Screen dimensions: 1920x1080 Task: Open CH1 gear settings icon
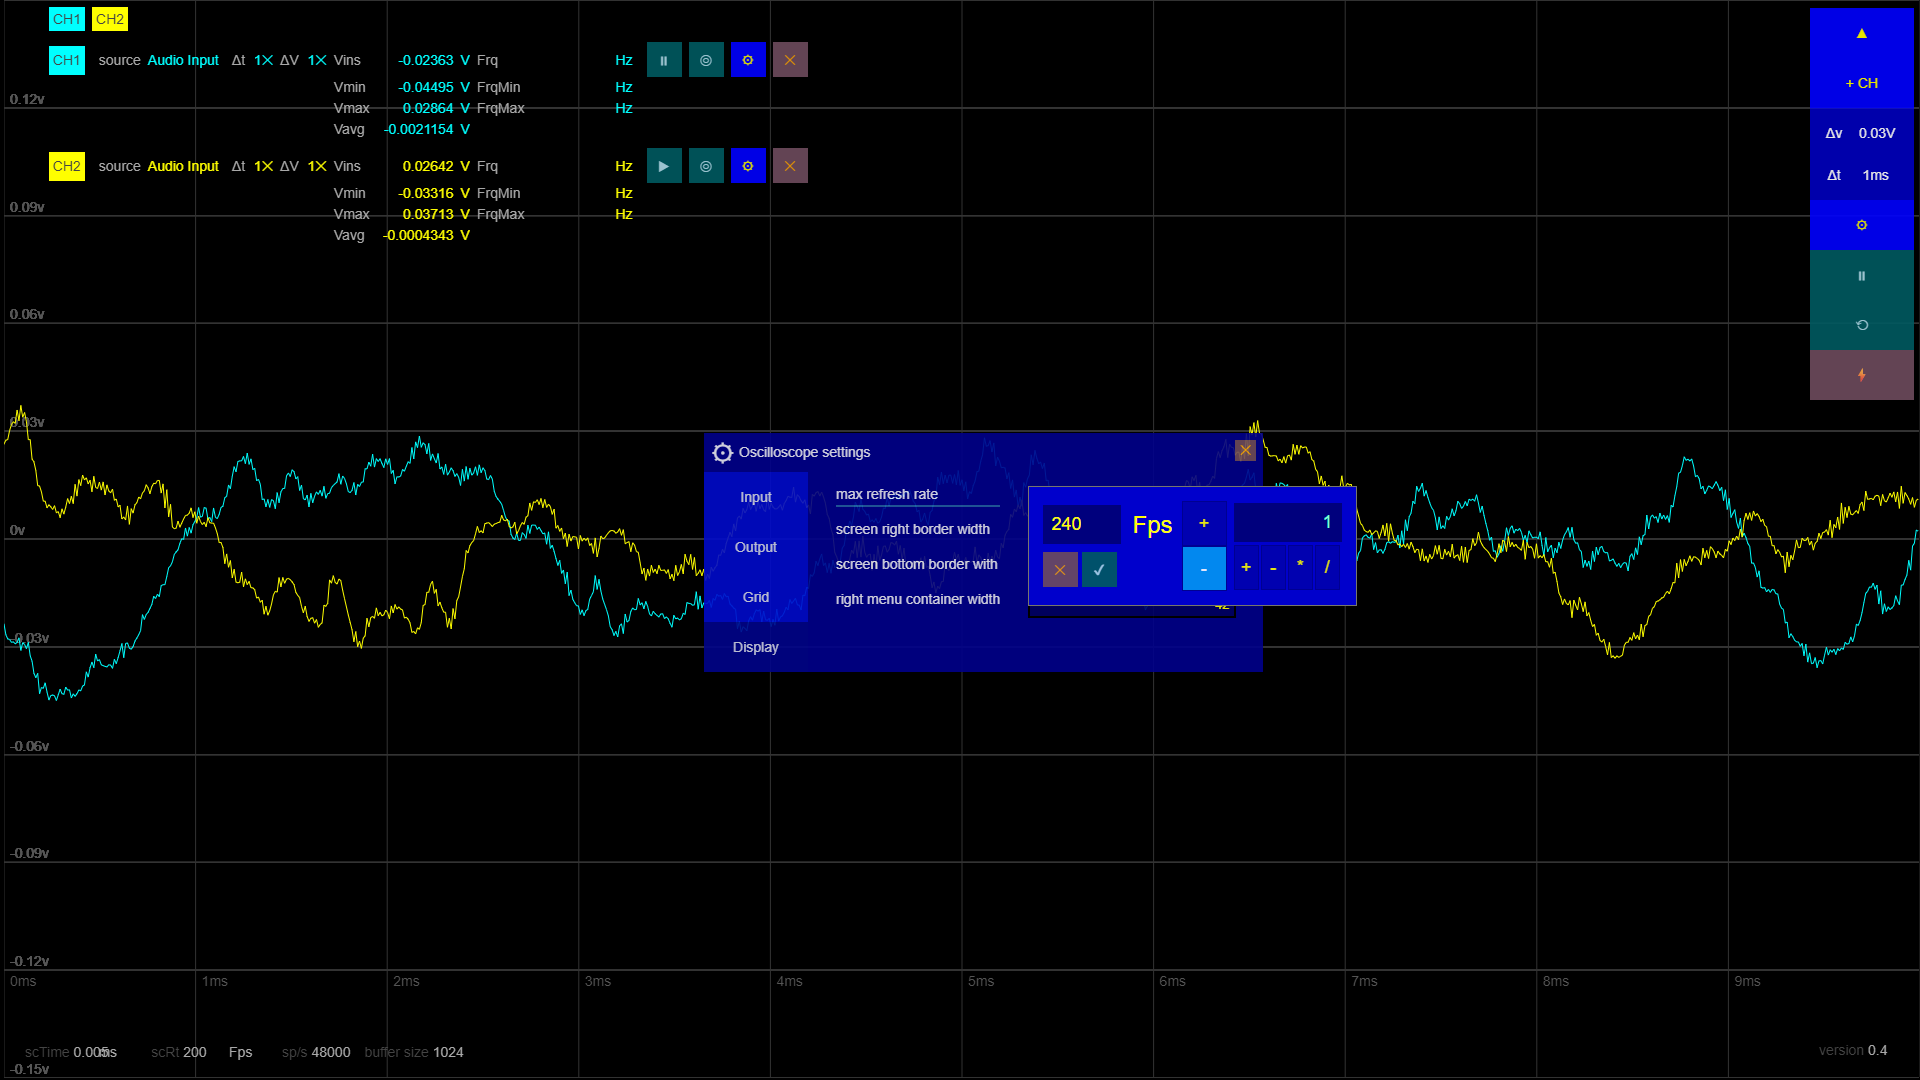coord(748,60)
